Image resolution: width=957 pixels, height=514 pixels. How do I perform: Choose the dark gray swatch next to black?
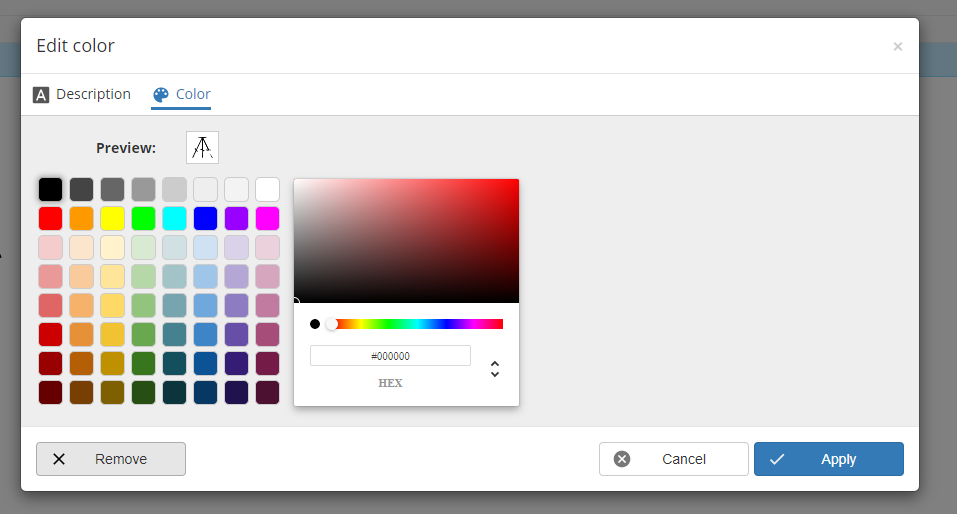click(x=81, y=189)
